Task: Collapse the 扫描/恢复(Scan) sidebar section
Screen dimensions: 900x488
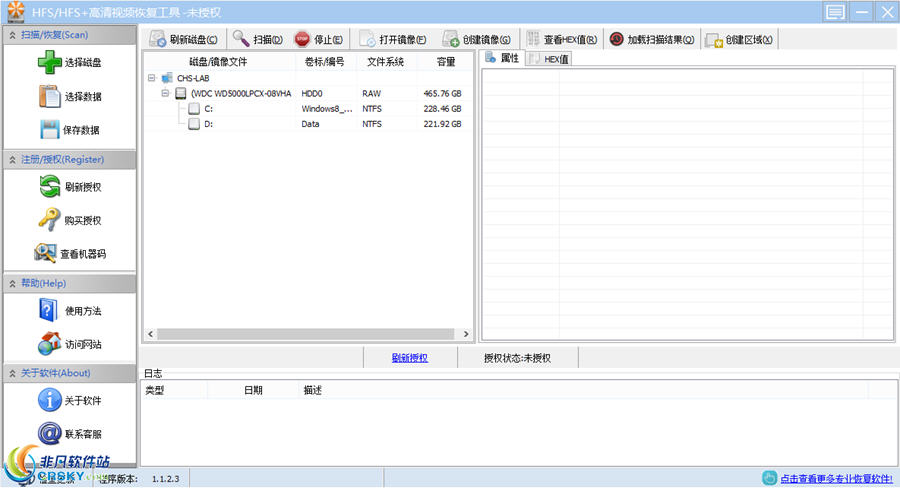Action: tap(12, 35)
